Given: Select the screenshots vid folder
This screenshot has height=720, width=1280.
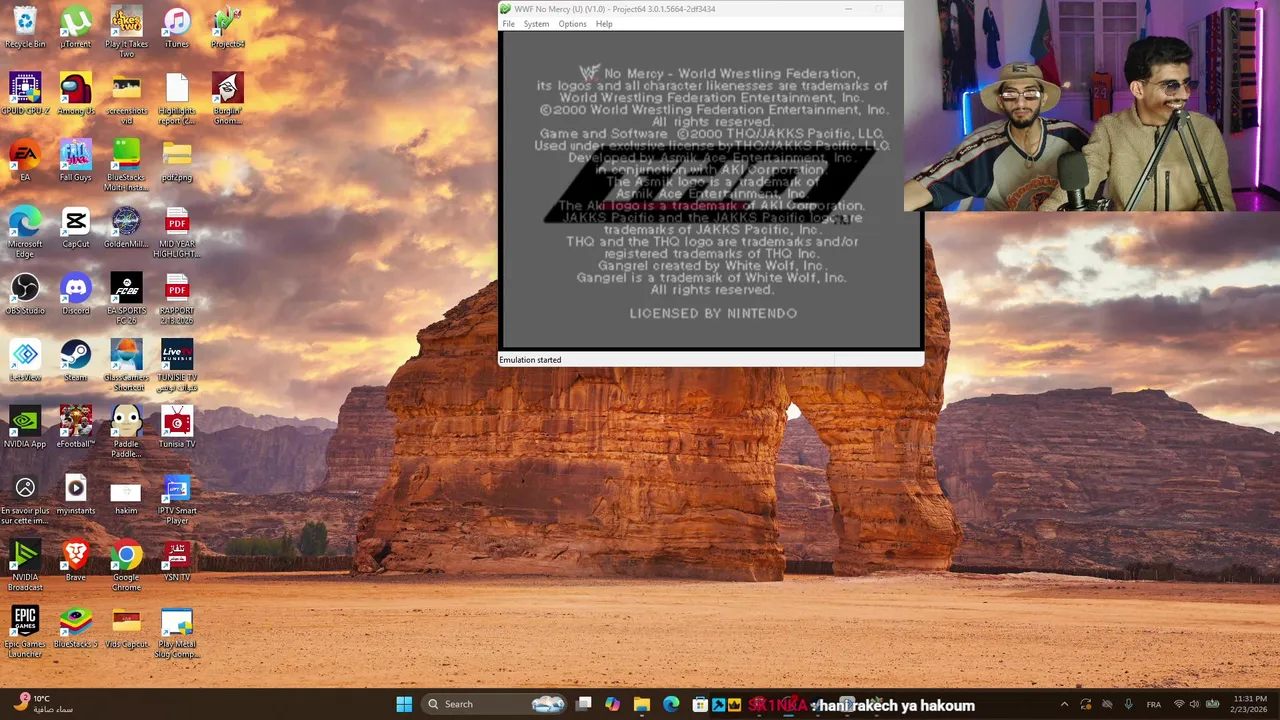Looking at the screenshot, I should point(126,98).
